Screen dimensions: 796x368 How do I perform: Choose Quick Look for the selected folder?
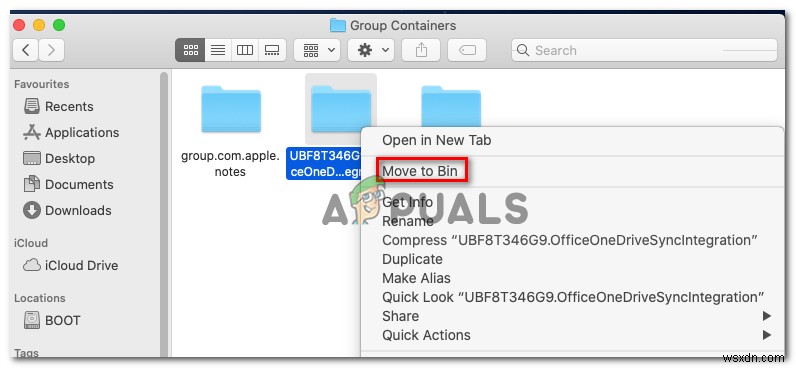(573, 297)
